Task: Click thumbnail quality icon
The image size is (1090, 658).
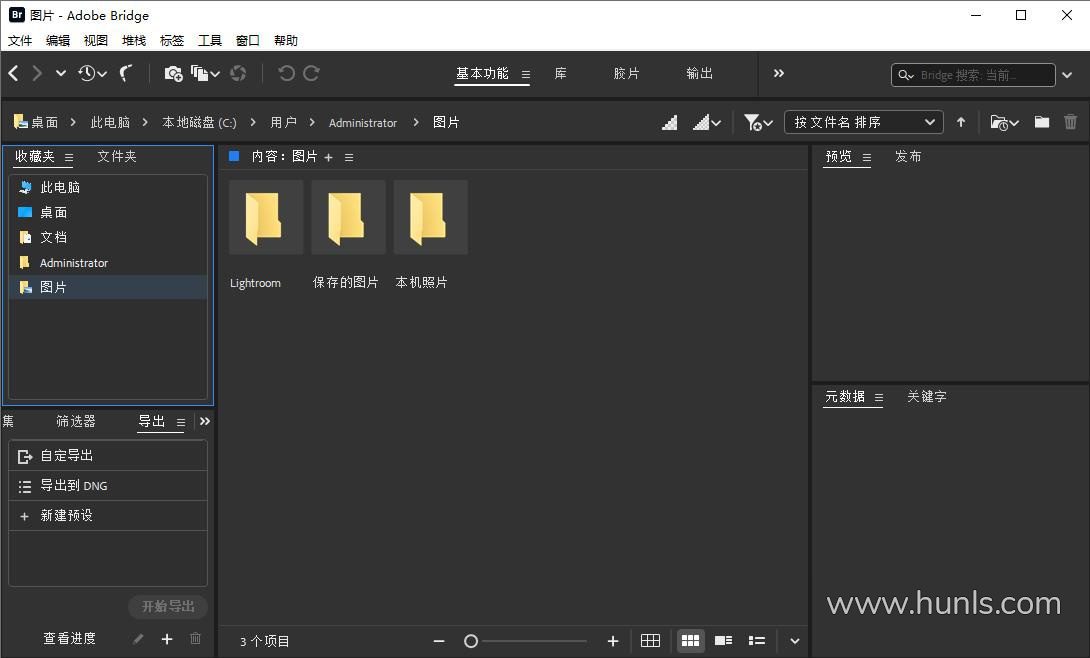Action: (669, 123)
